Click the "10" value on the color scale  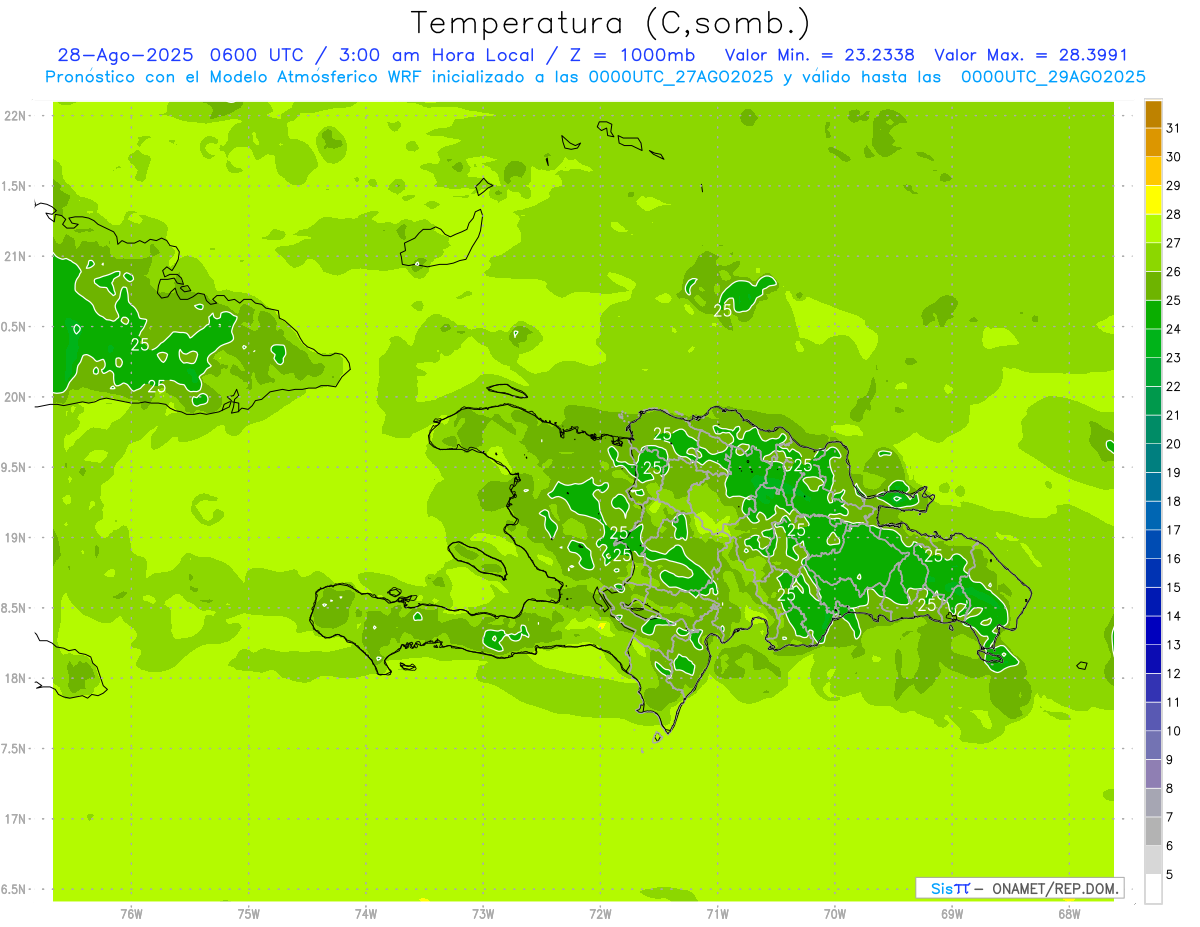[1174, 731]
